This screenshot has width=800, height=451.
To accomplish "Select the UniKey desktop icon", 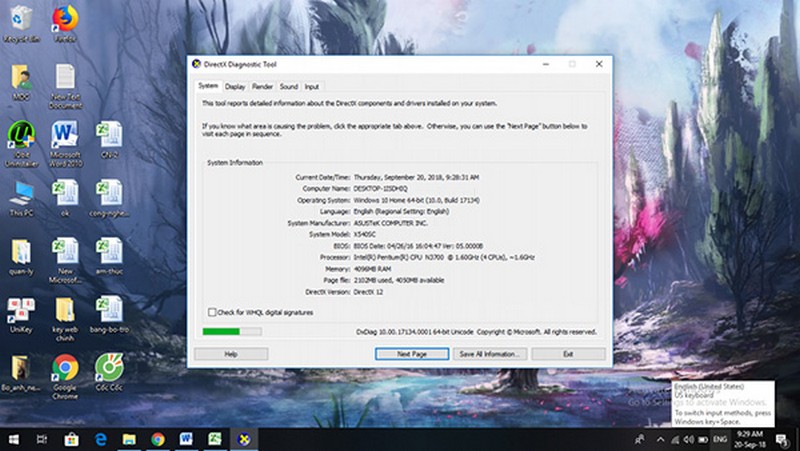I will pos(19,312).
